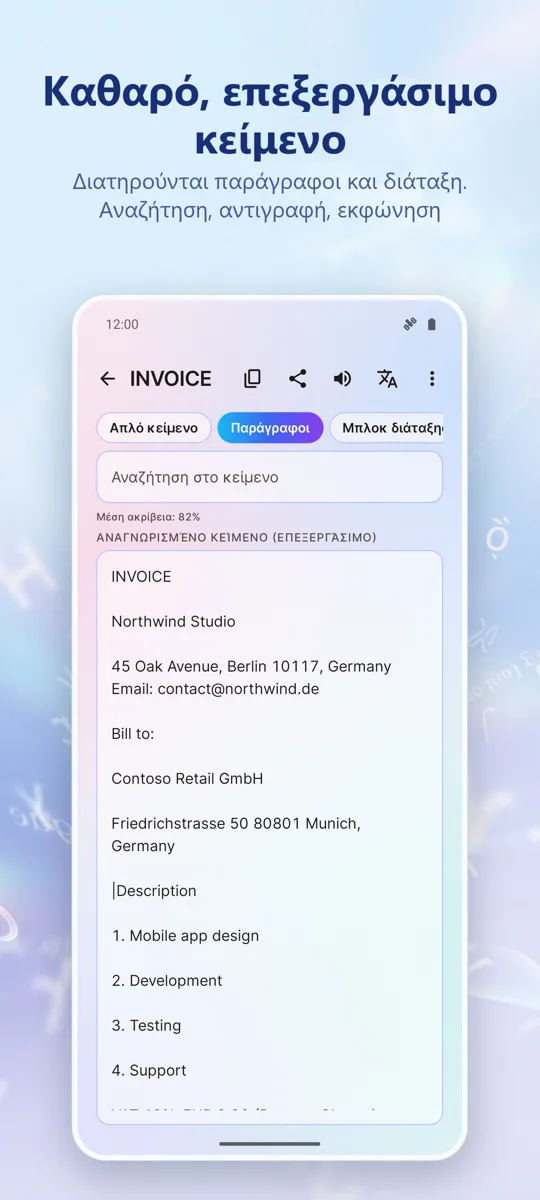Click the INVOICE title in header
This screenshot has width=540, height=1200.
click(x=171, y=378)
